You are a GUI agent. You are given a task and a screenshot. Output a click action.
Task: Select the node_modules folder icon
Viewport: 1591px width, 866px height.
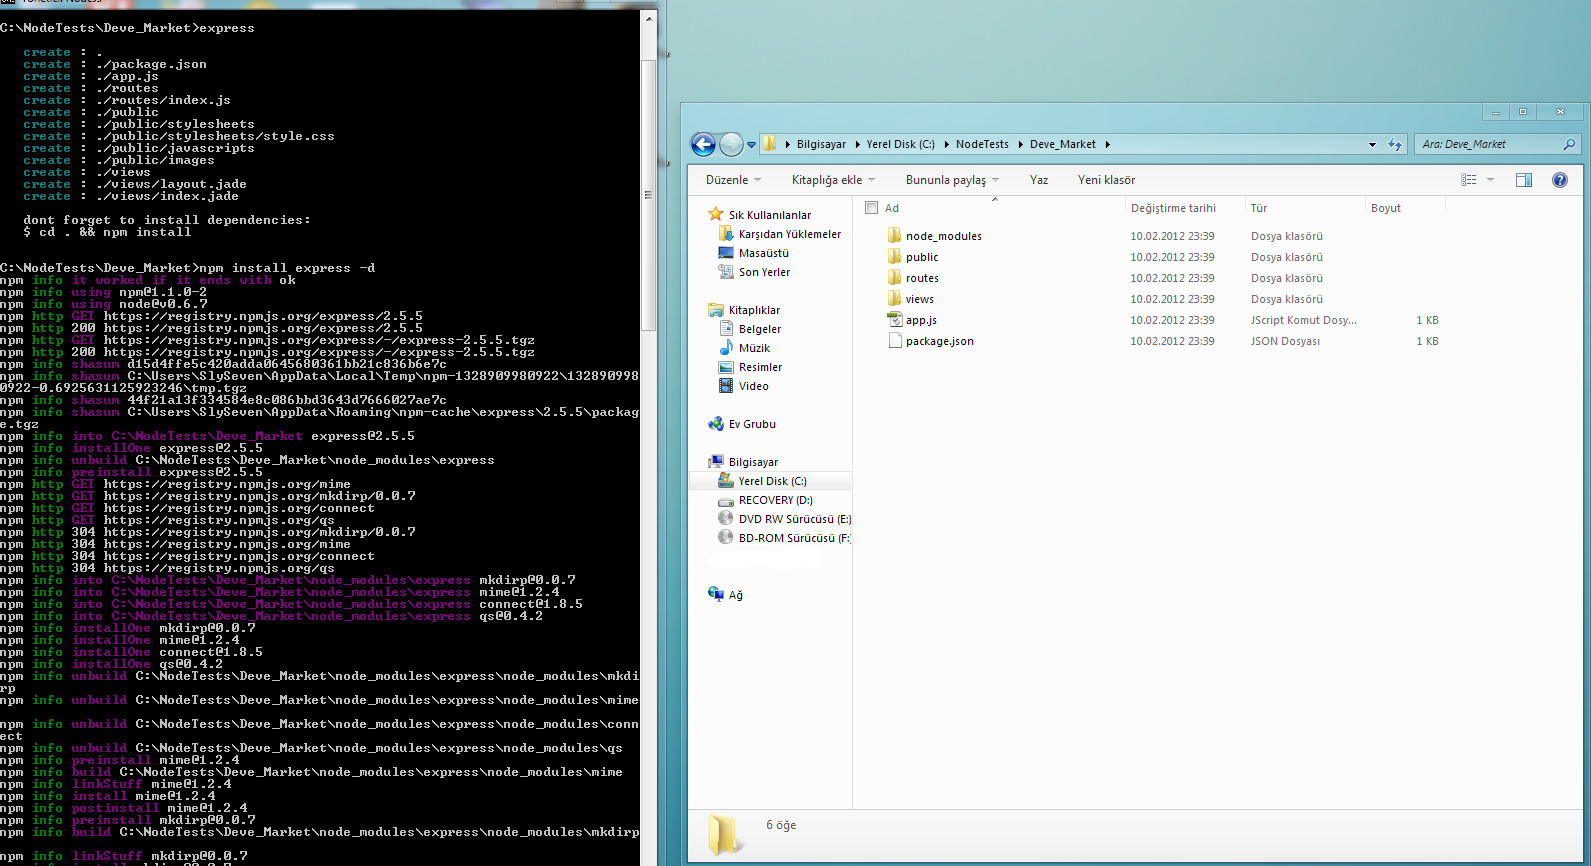(894, 236)
